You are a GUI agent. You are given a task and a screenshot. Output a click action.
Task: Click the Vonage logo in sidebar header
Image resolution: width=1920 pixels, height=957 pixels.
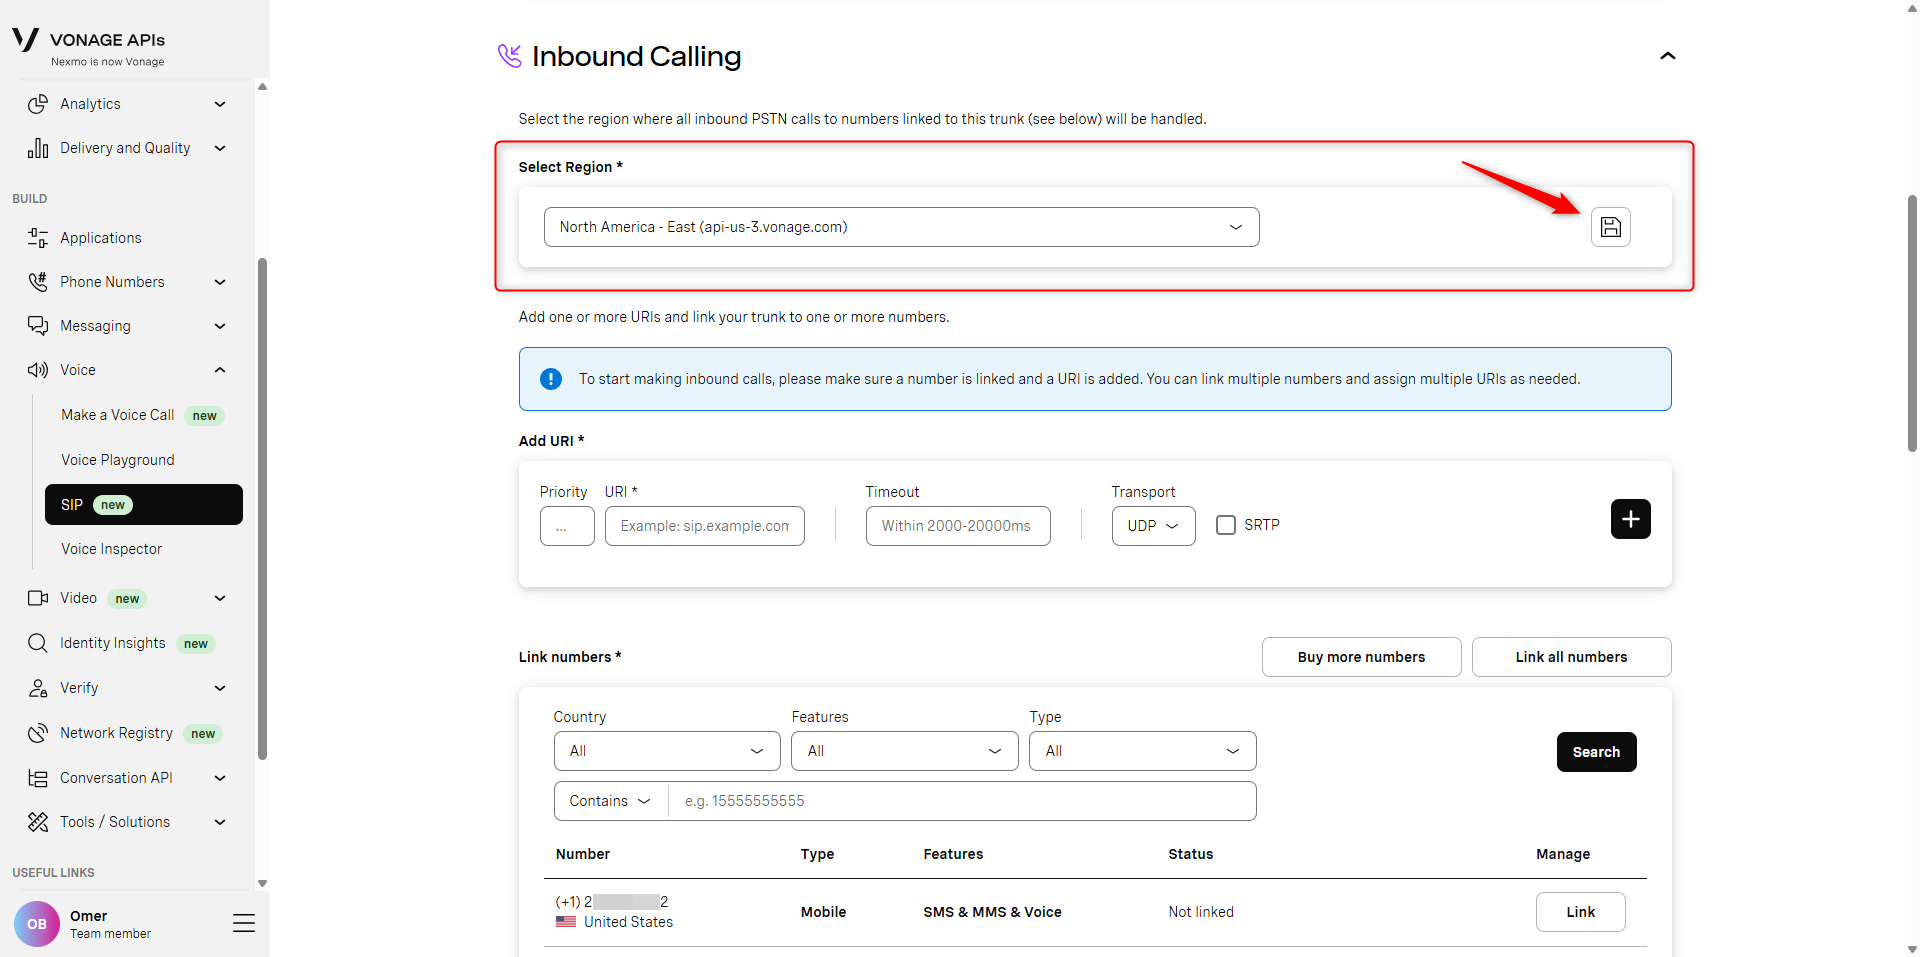click(26, 40)
